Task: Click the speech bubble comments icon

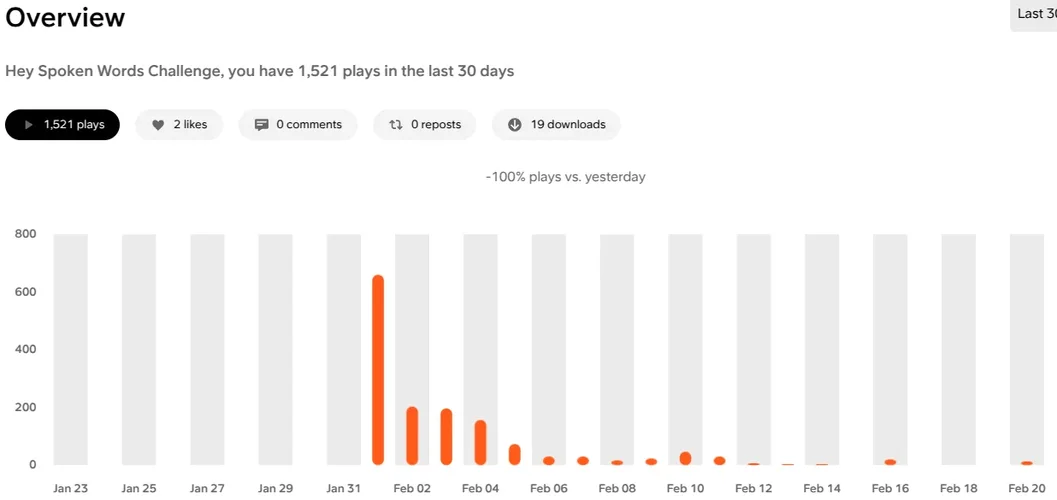Action: [x=262, y=125]
